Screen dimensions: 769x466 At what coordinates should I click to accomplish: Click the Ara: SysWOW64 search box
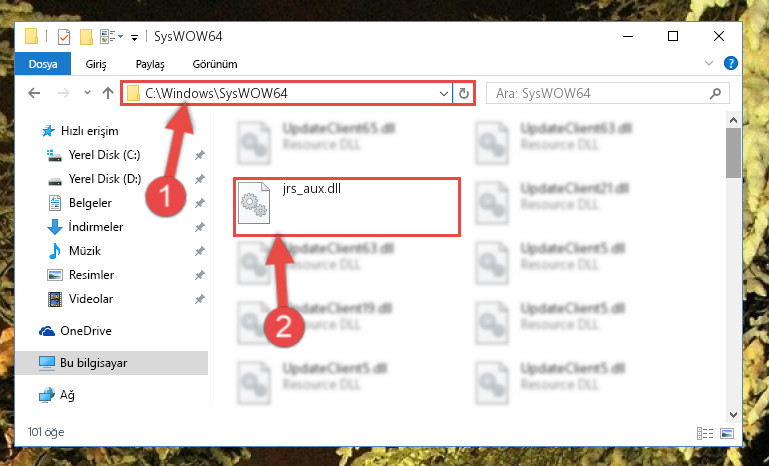(608, 93)
